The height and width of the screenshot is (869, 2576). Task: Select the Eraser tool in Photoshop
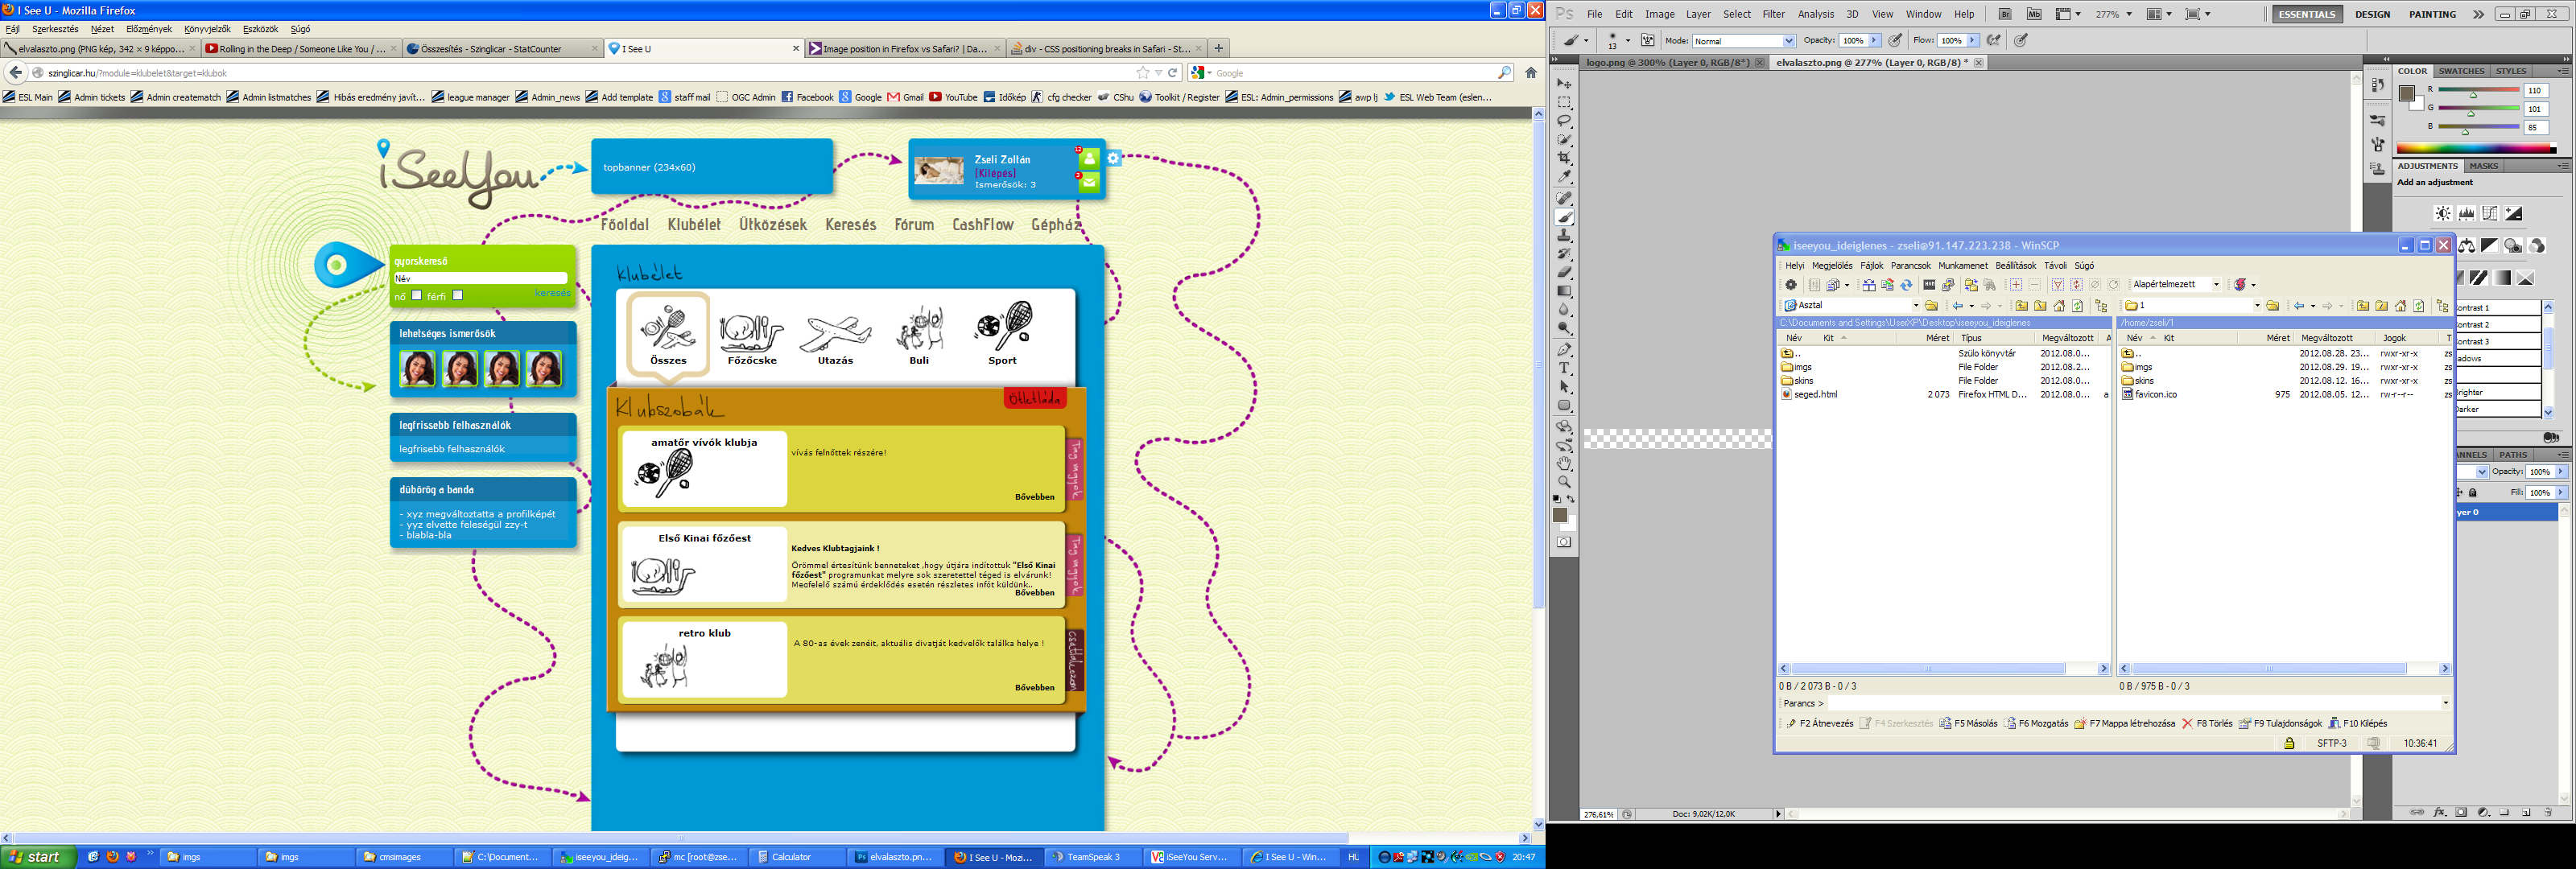click(x=1564, y=273)
